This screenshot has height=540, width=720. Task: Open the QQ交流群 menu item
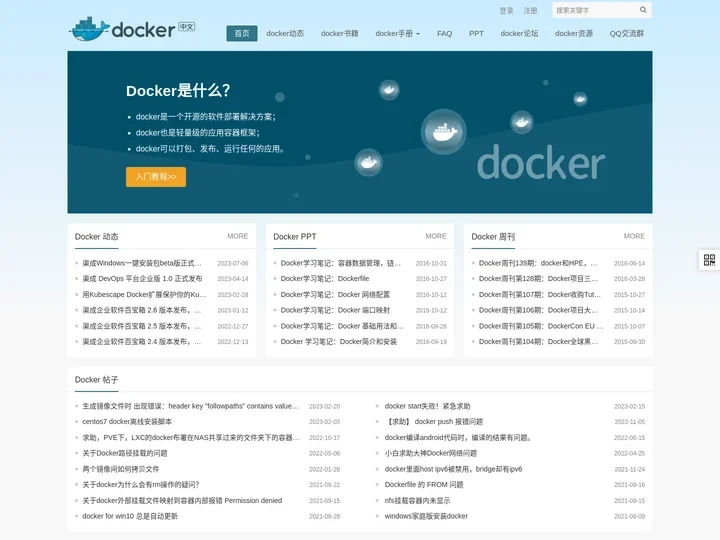pos(626,34)
